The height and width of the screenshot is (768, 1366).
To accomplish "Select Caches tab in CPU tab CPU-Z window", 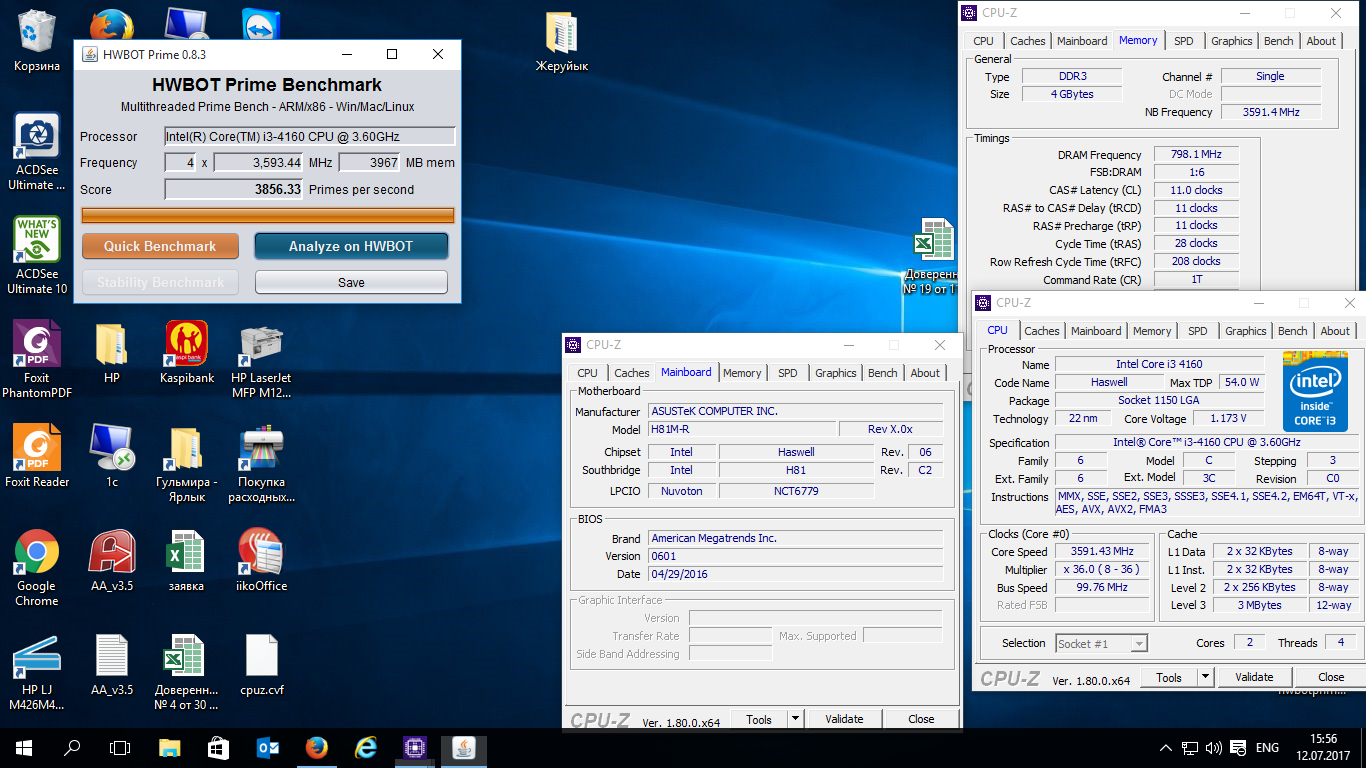I will (1041, 331).
